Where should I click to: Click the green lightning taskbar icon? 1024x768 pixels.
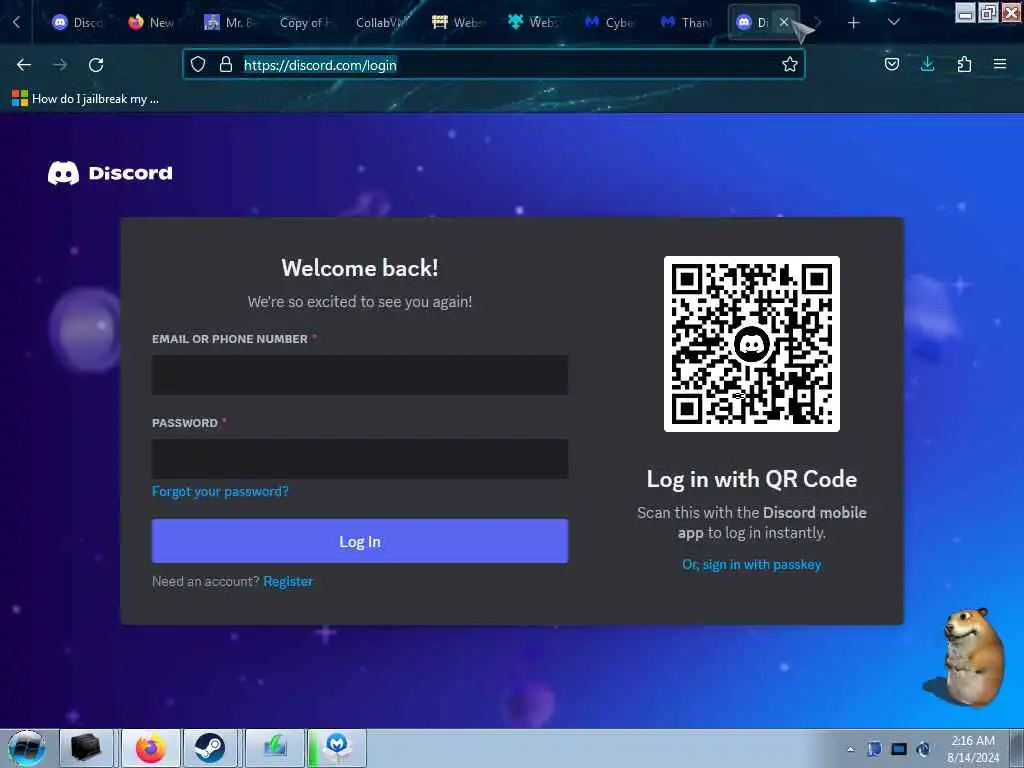click(x=274, y=748)
